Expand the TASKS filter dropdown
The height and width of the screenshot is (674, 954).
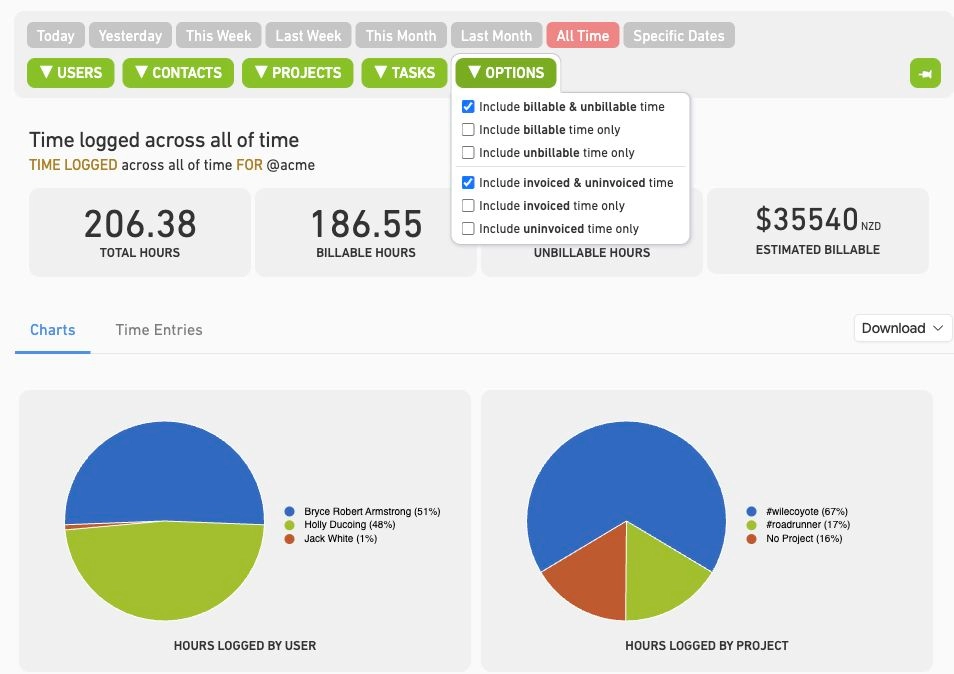[x=405, y=73]
